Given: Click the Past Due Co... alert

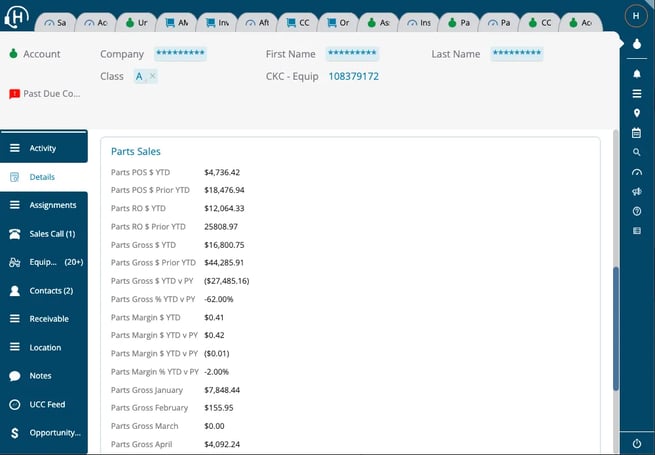Looking at the screenshot, I should point(44,94).
